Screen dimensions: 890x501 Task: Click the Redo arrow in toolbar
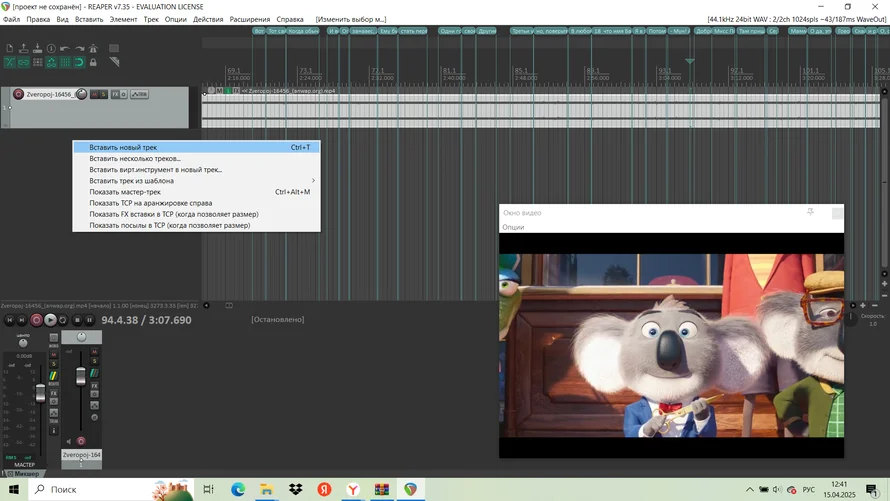(79, 49)
